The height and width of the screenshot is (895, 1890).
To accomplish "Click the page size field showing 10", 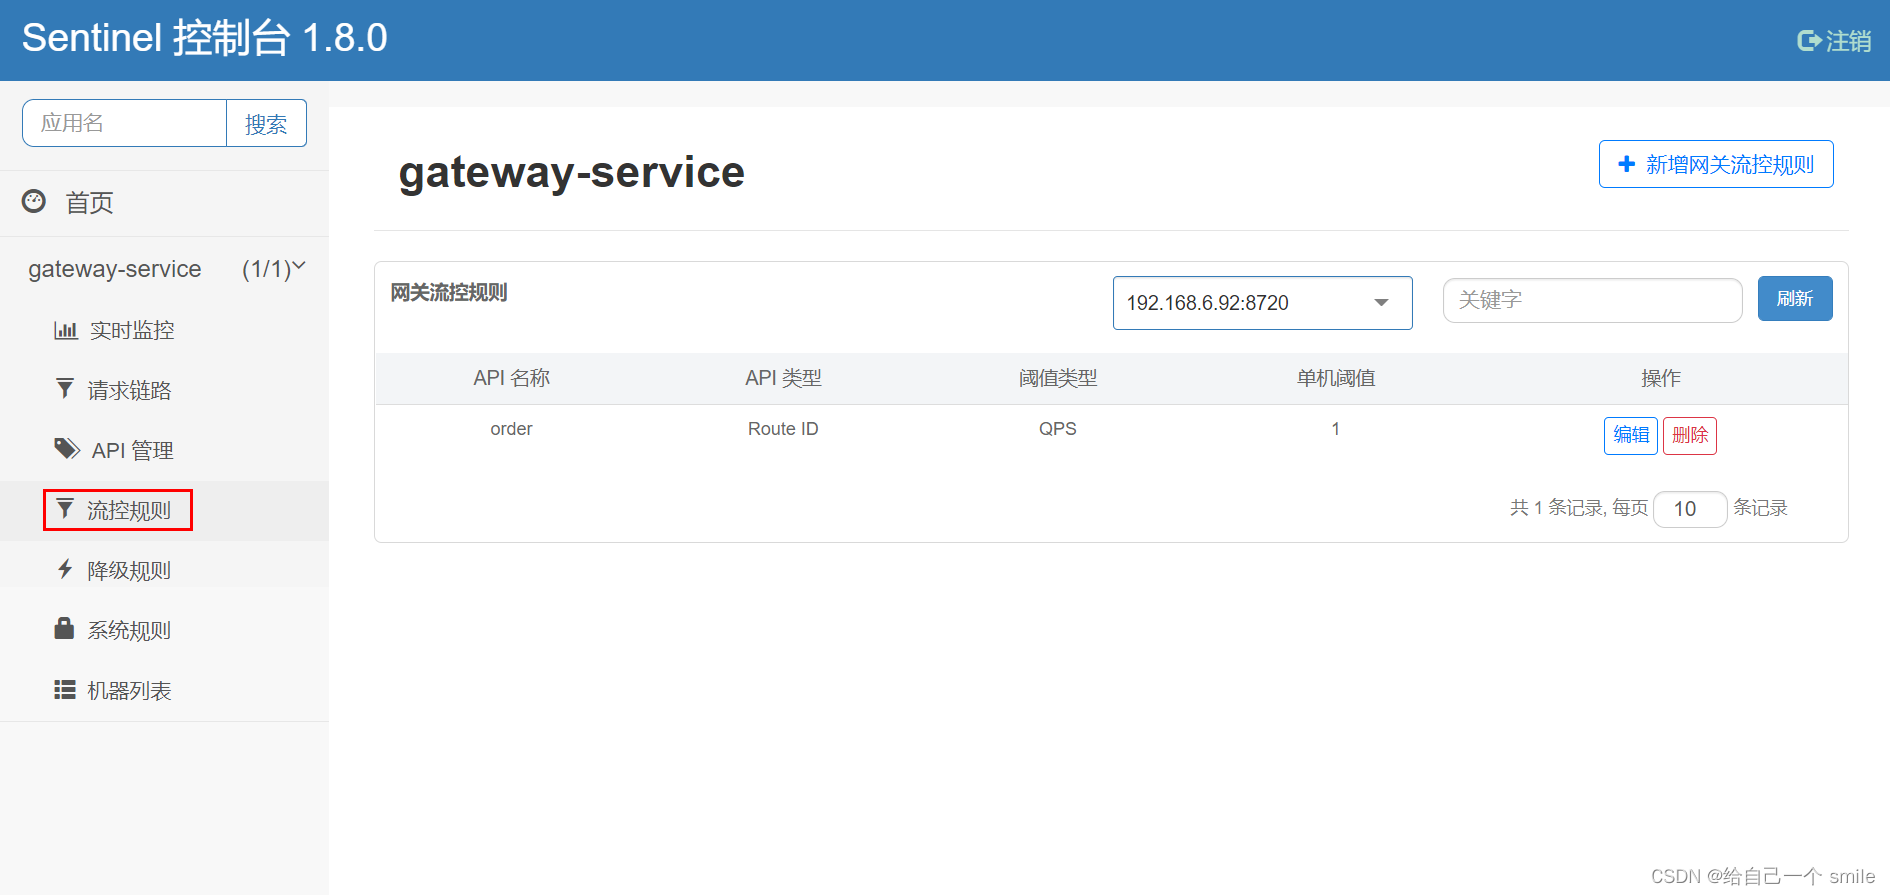I will 1690,509.
